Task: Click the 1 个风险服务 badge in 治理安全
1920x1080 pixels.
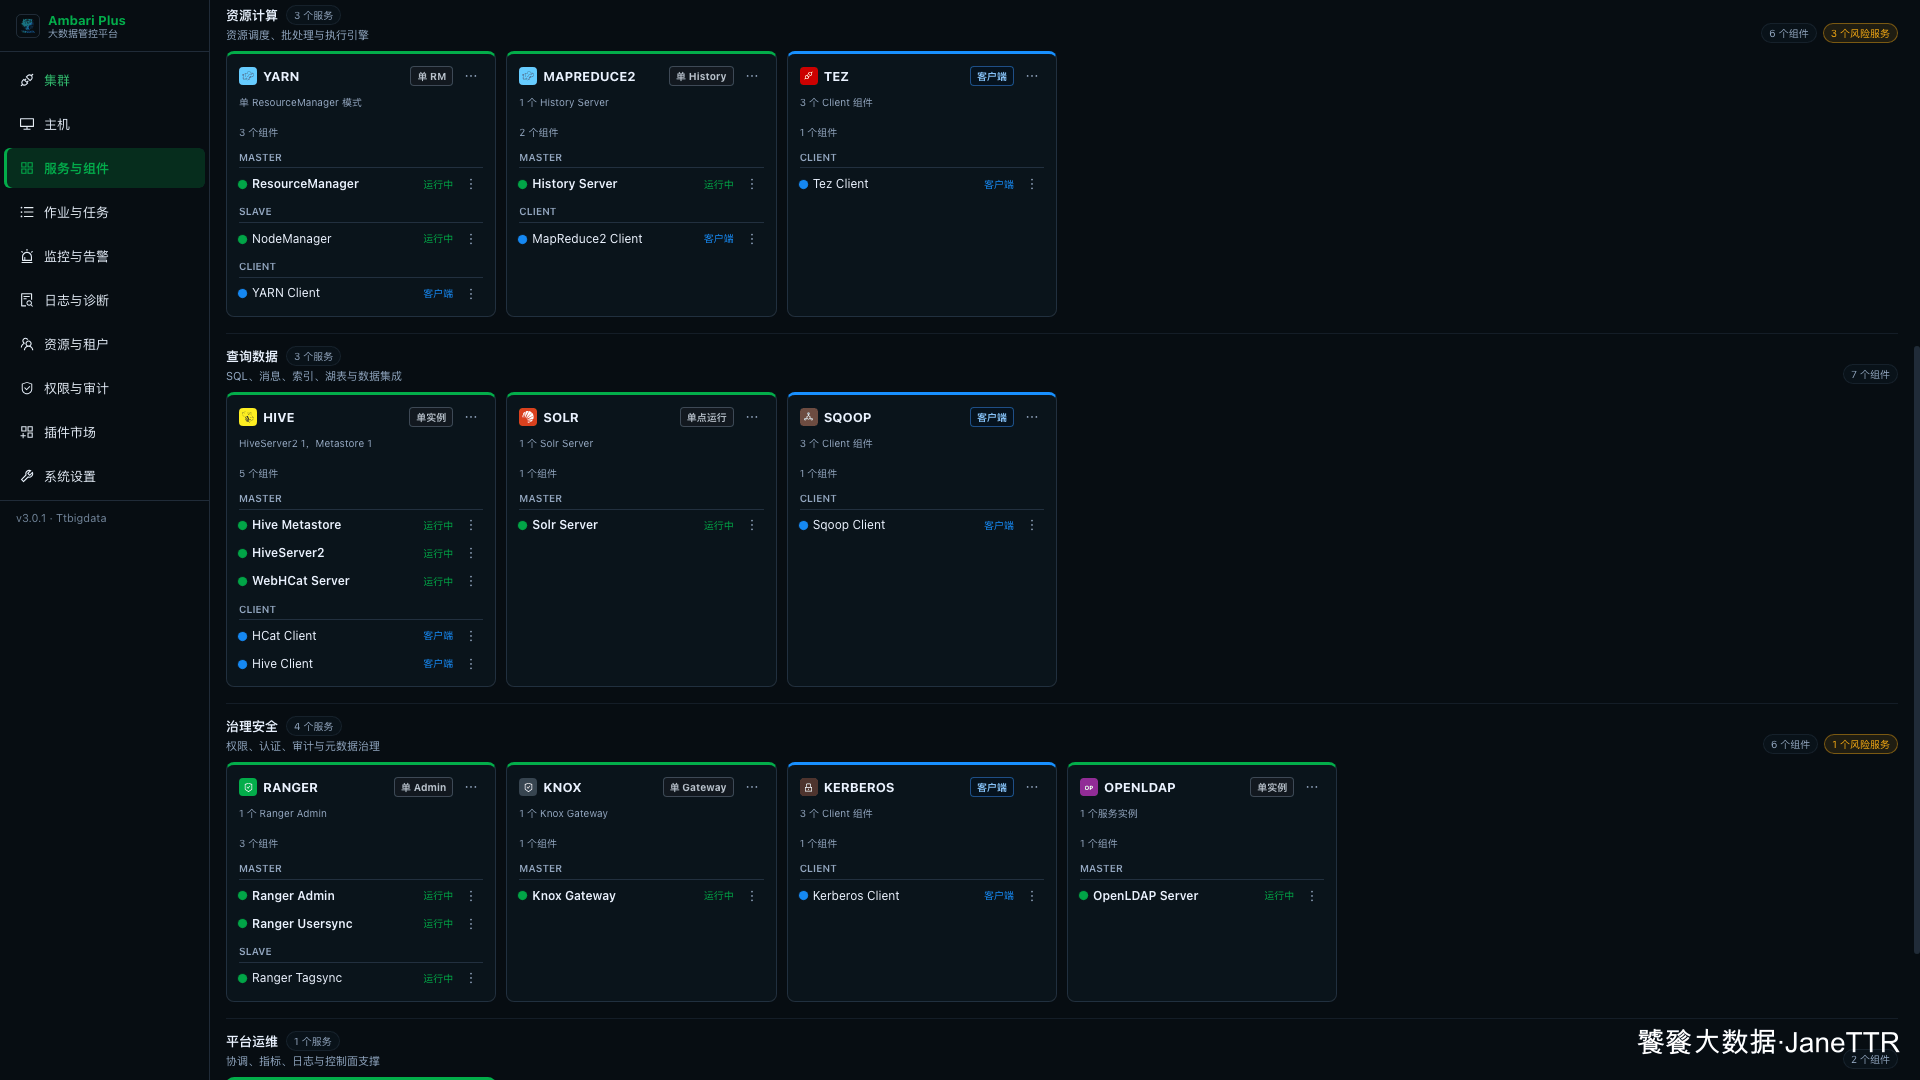Action: coord(1860,744)
